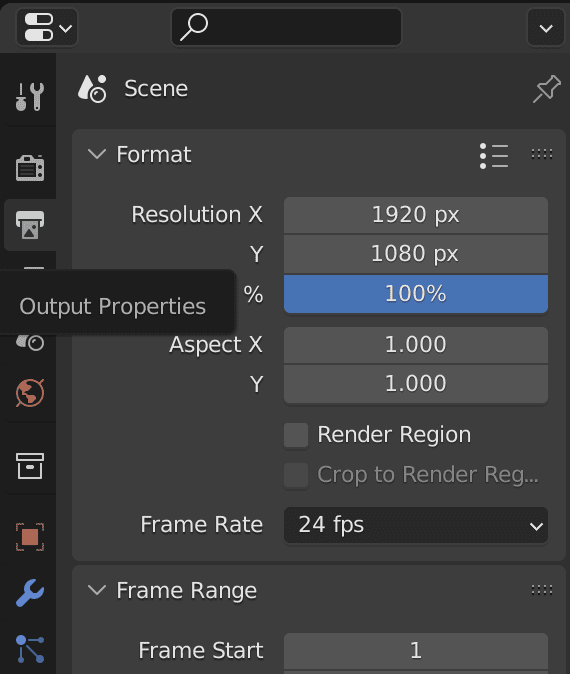Open the Modifiers wrench tab
Viewport: 570px width, 674px height.
(x=30, y=593)
